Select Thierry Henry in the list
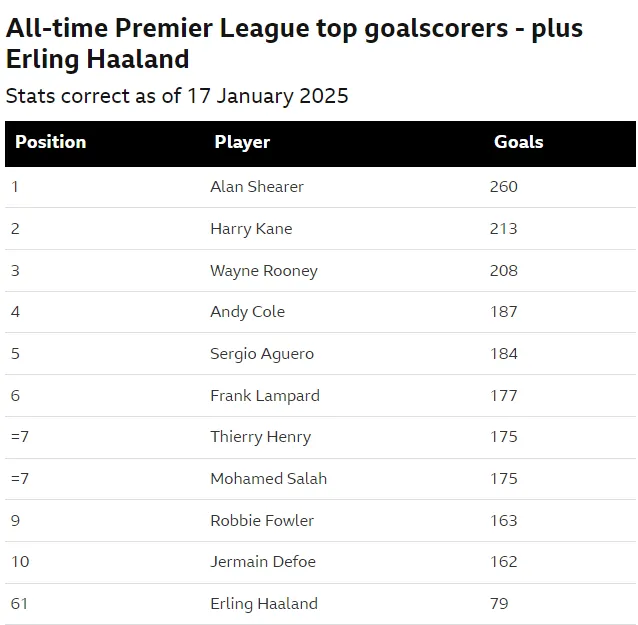638x625 pixels. click(260, 437)
